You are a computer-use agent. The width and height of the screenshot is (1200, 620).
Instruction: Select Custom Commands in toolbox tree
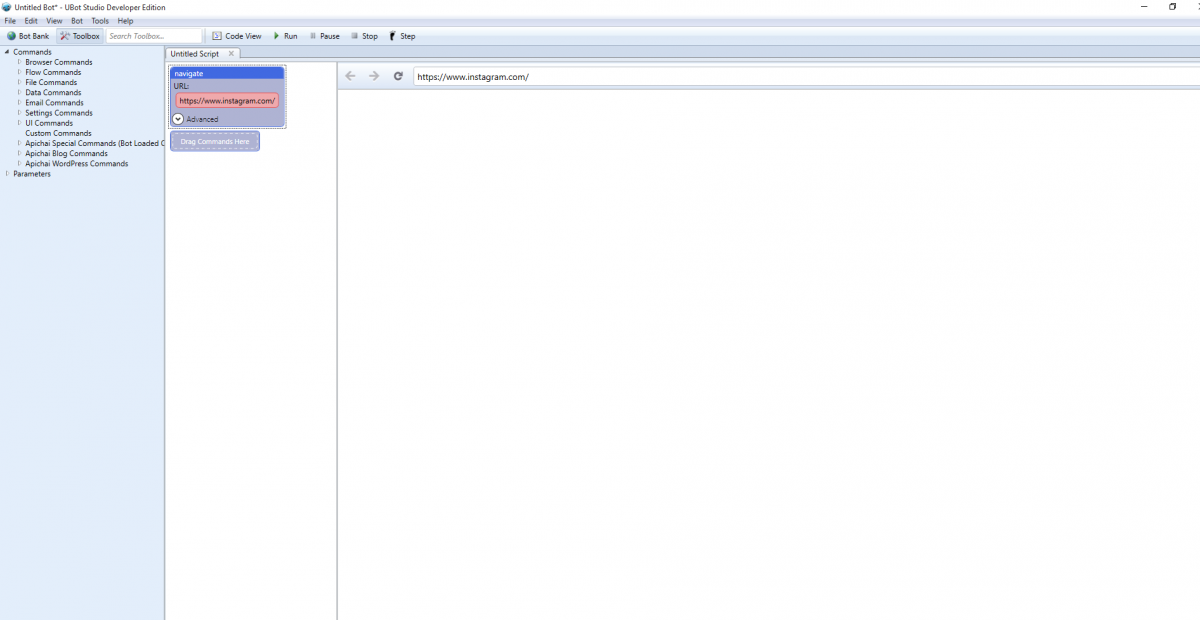[58, 133]
